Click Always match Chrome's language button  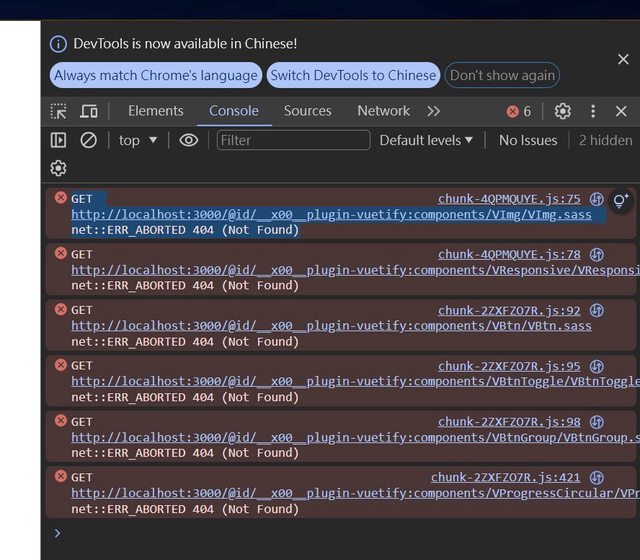(156, 75)
